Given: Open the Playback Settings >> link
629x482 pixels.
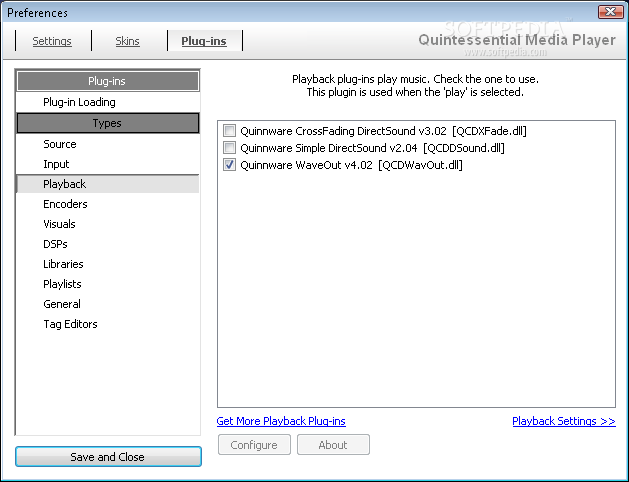Looking at the screenshot, I should 564,421.
